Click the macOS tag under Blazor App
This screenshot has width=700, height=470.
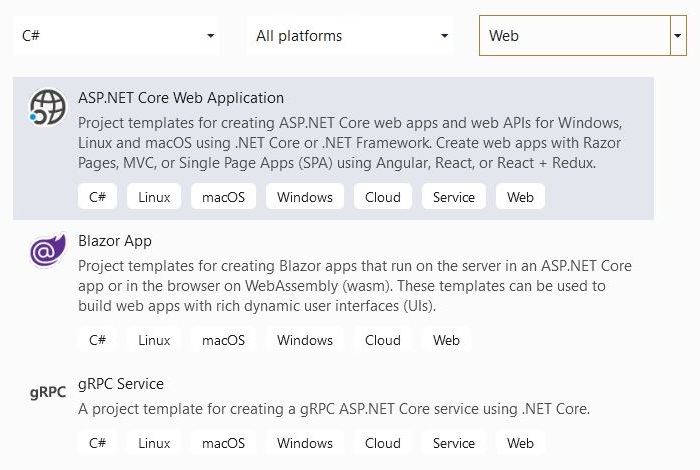point(223,340)
